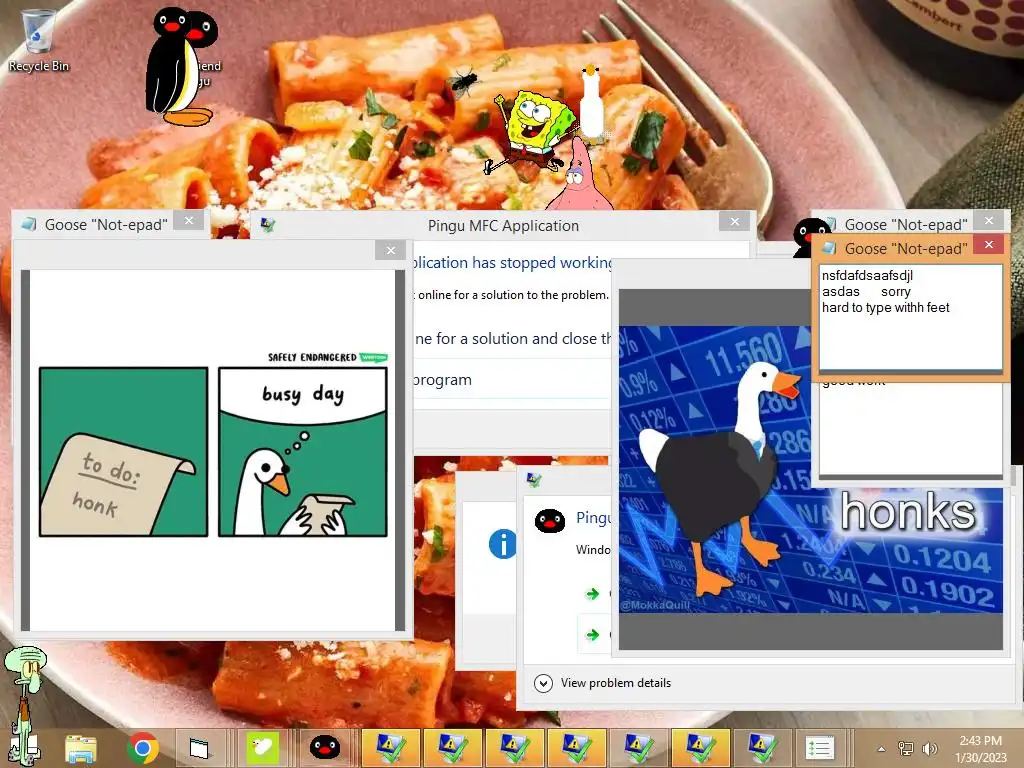
Task: Open the volume speaker tray icon
Action: 929,749
